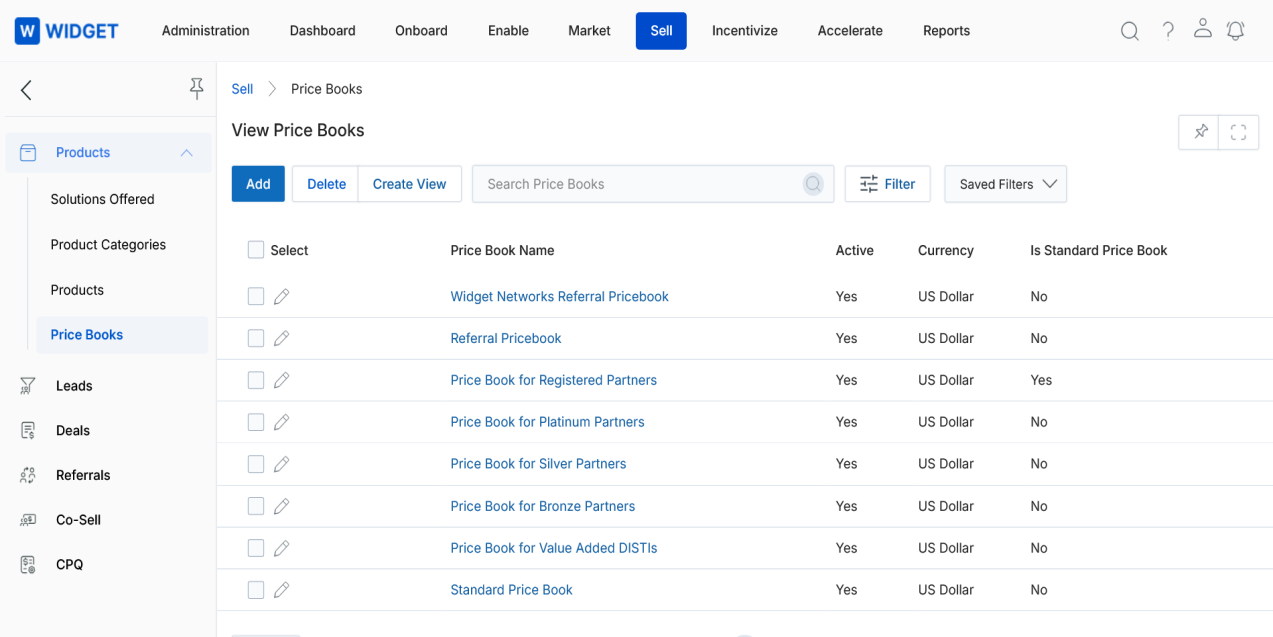Edit Referral Pricebook with pencil icon
Image resolution: width=1273 pixels, height=637 pixels.
pos(281,338)
